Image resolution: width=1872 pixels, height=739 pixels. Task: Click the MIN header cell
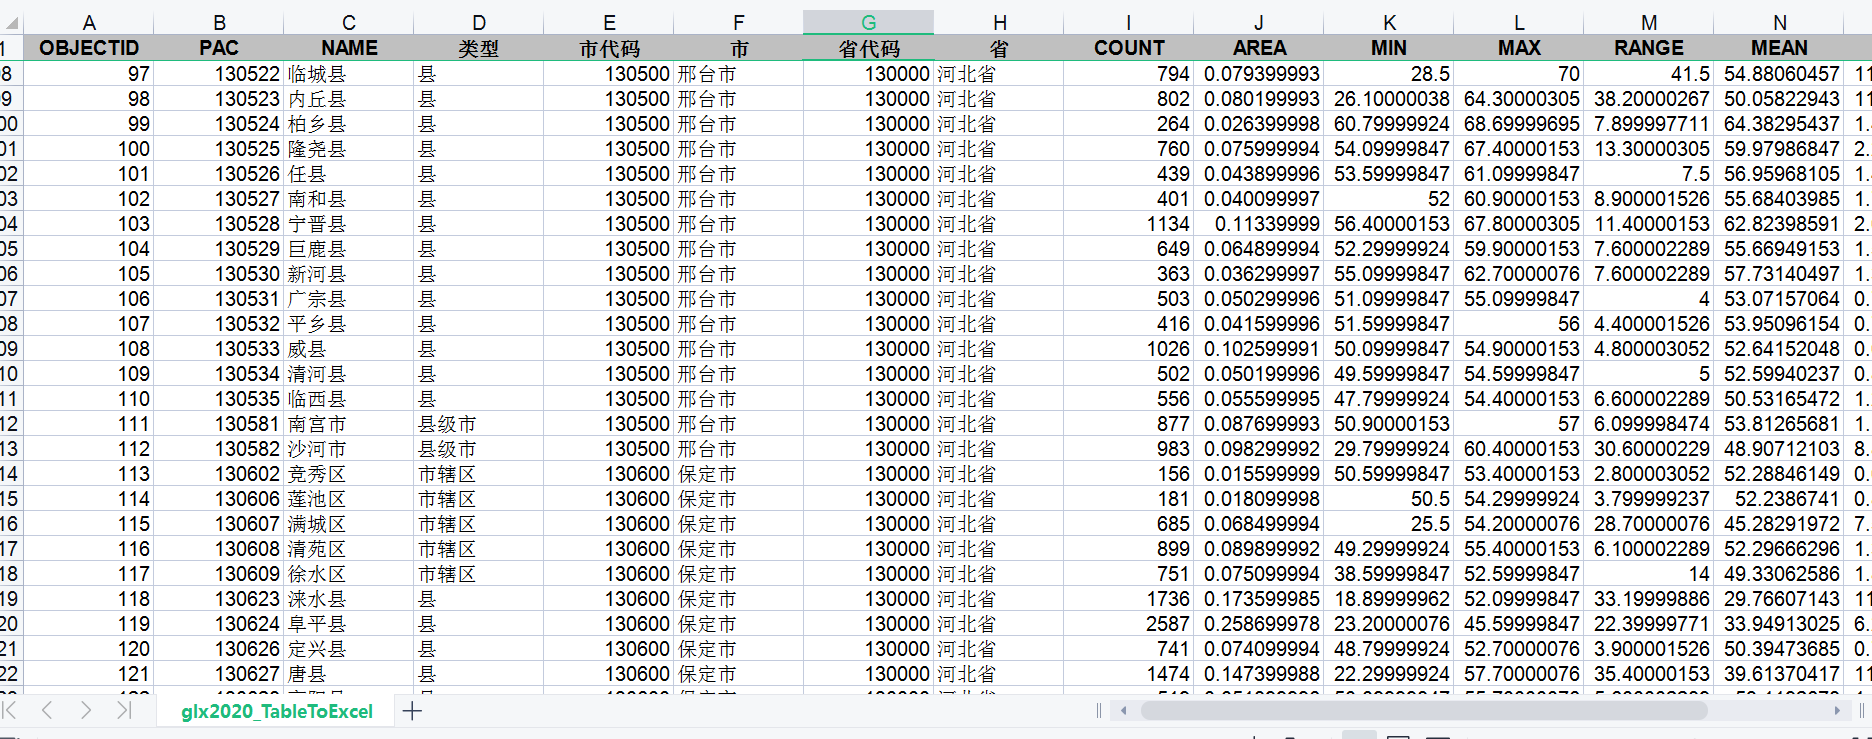pos(1389,48)
